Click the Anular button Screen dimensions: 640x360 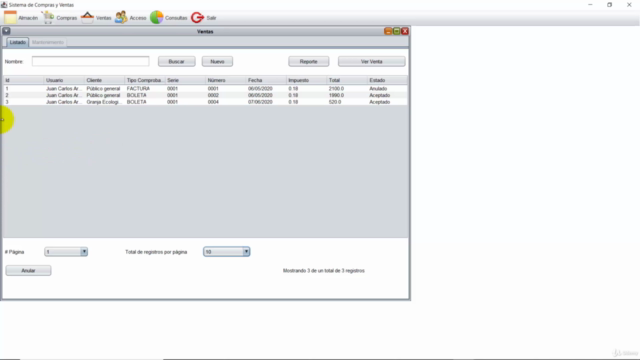pos(28,271)
